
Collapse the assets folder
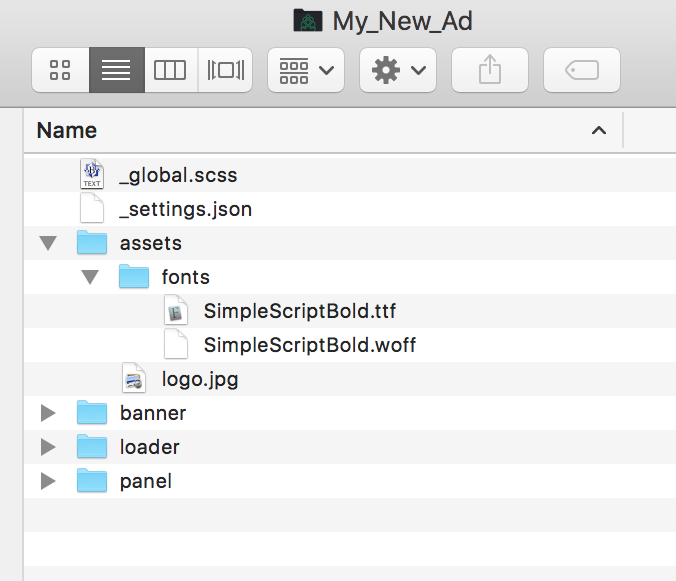tap(48, 243)
